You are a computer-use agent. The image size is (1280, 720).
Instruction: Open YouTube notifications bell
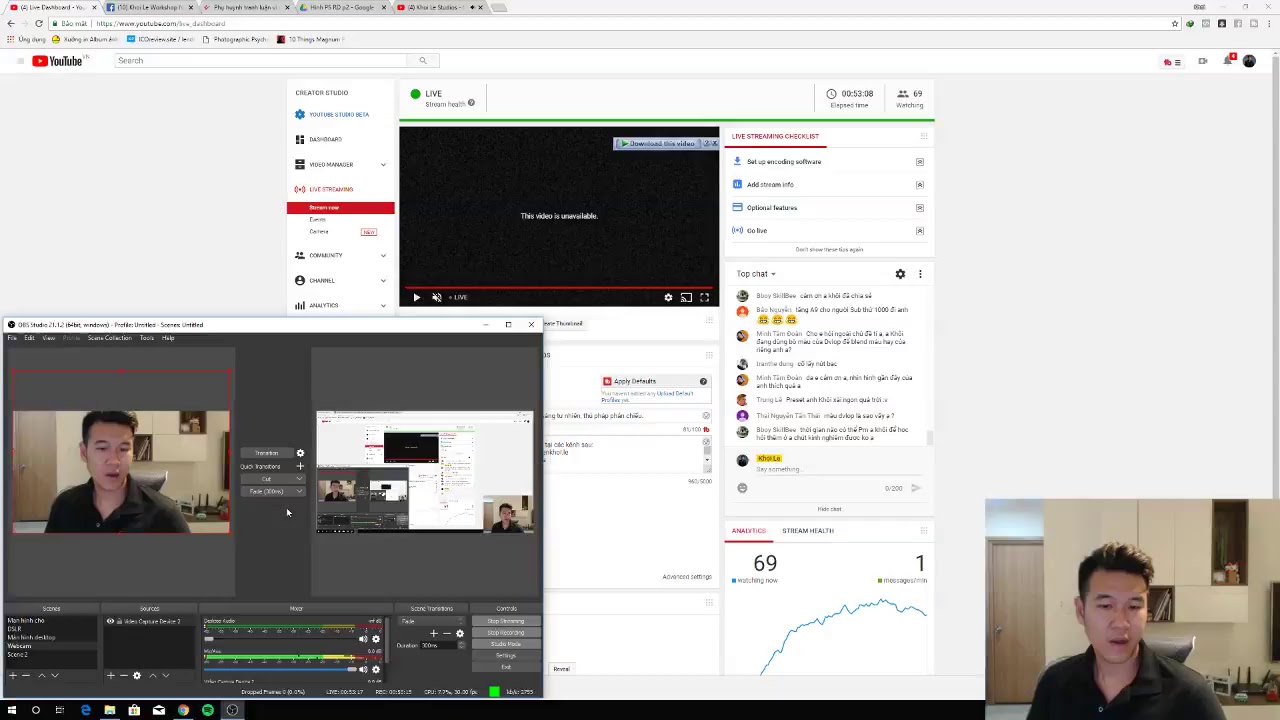(x=1228, y=61)
